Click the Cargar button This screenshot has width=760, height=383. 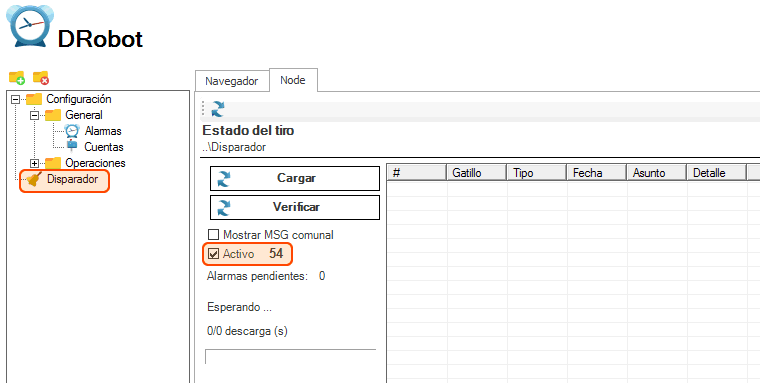point(295,178)
